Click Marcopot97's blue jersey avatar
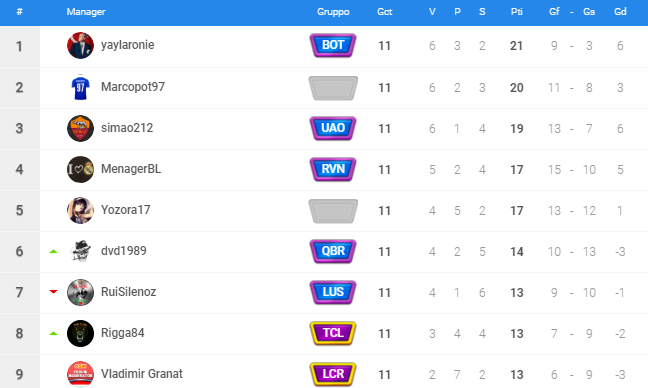Viewport: 648px width, 388px height. [x=80, y=87]
